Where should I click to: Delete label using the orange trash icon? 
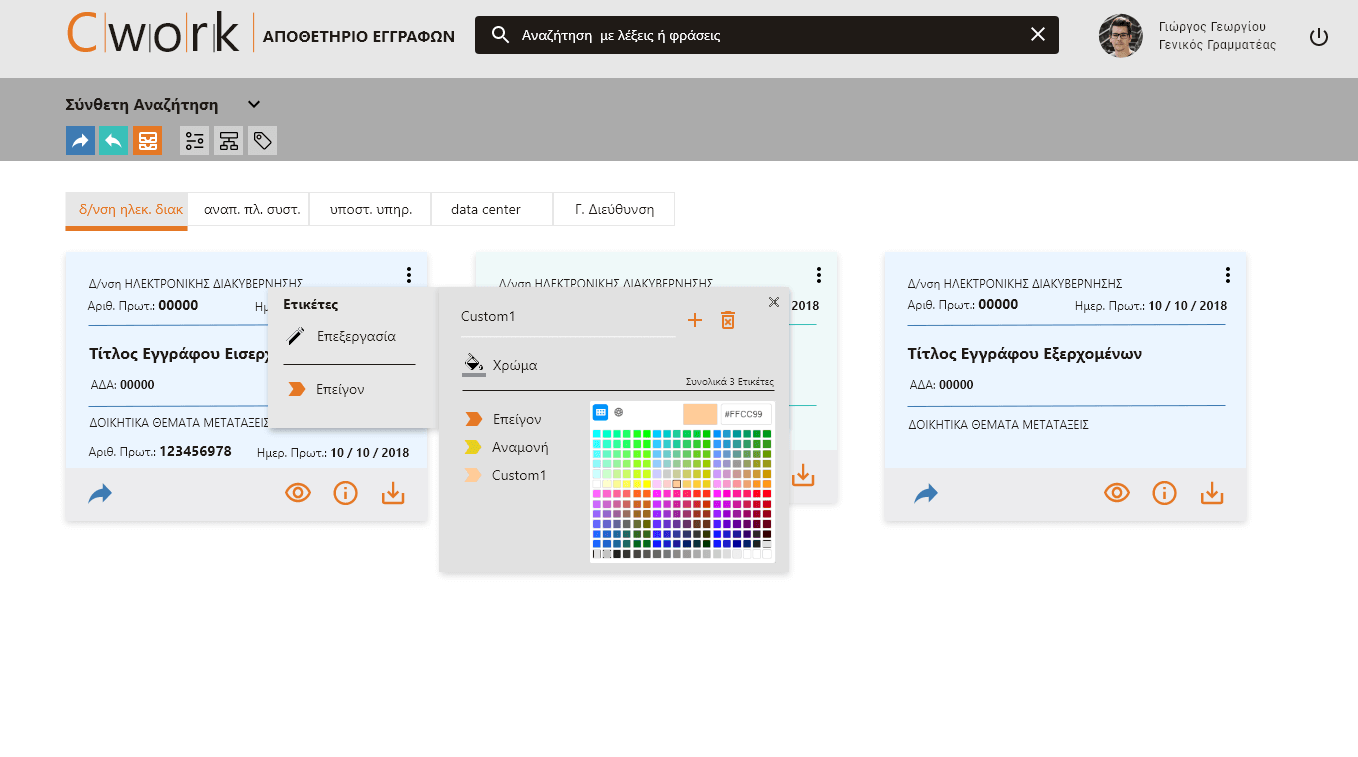(x=728, y=320)
